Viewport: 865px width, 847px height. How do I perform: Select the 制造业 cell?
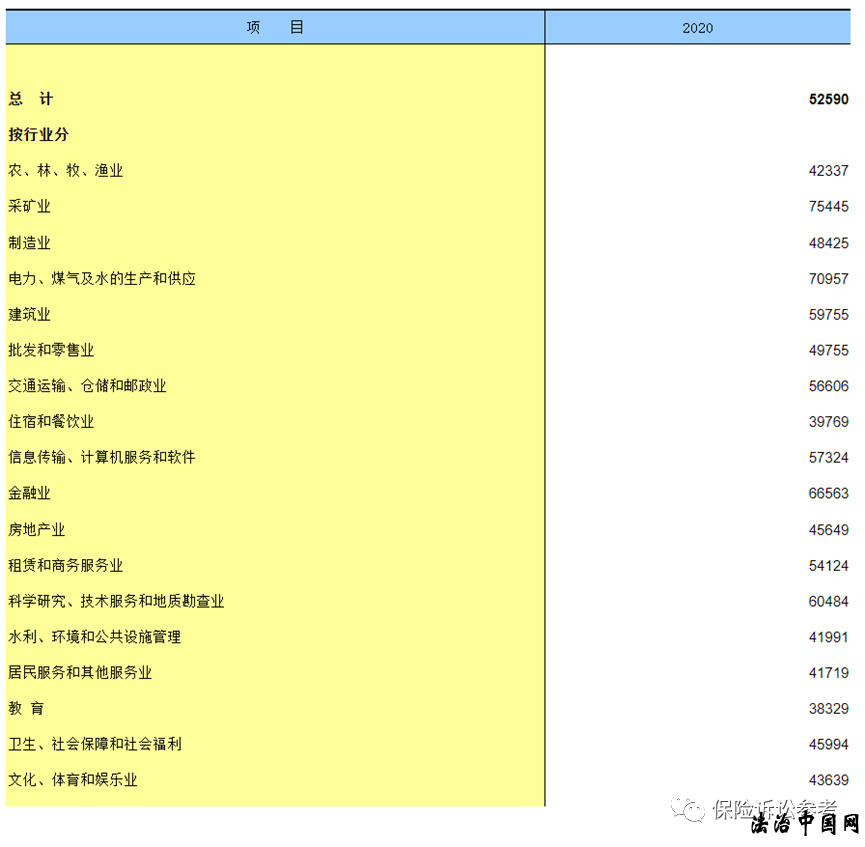tap(29, 243)
